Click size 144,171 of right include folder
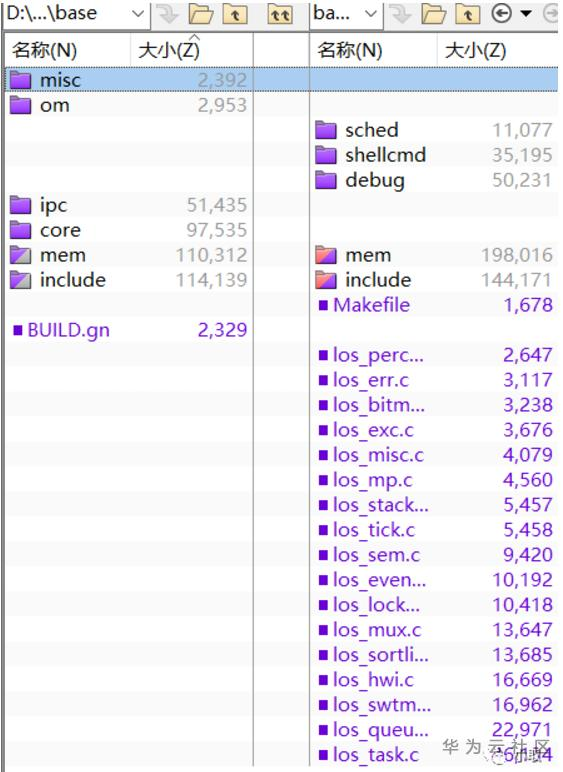This screenshot has width=563, height=772. coord(517,281)
